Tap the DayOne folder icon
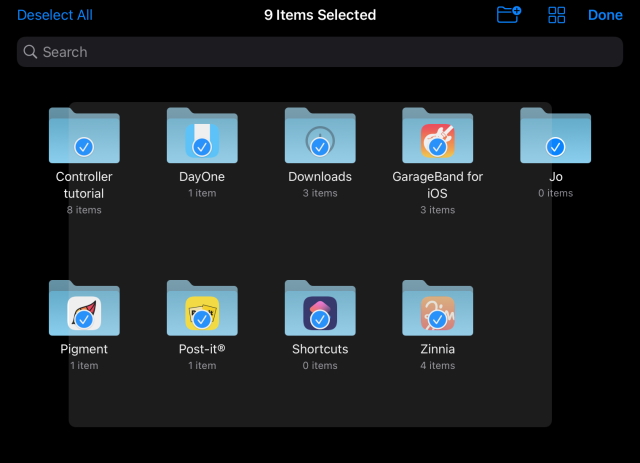 pos(202,135)
